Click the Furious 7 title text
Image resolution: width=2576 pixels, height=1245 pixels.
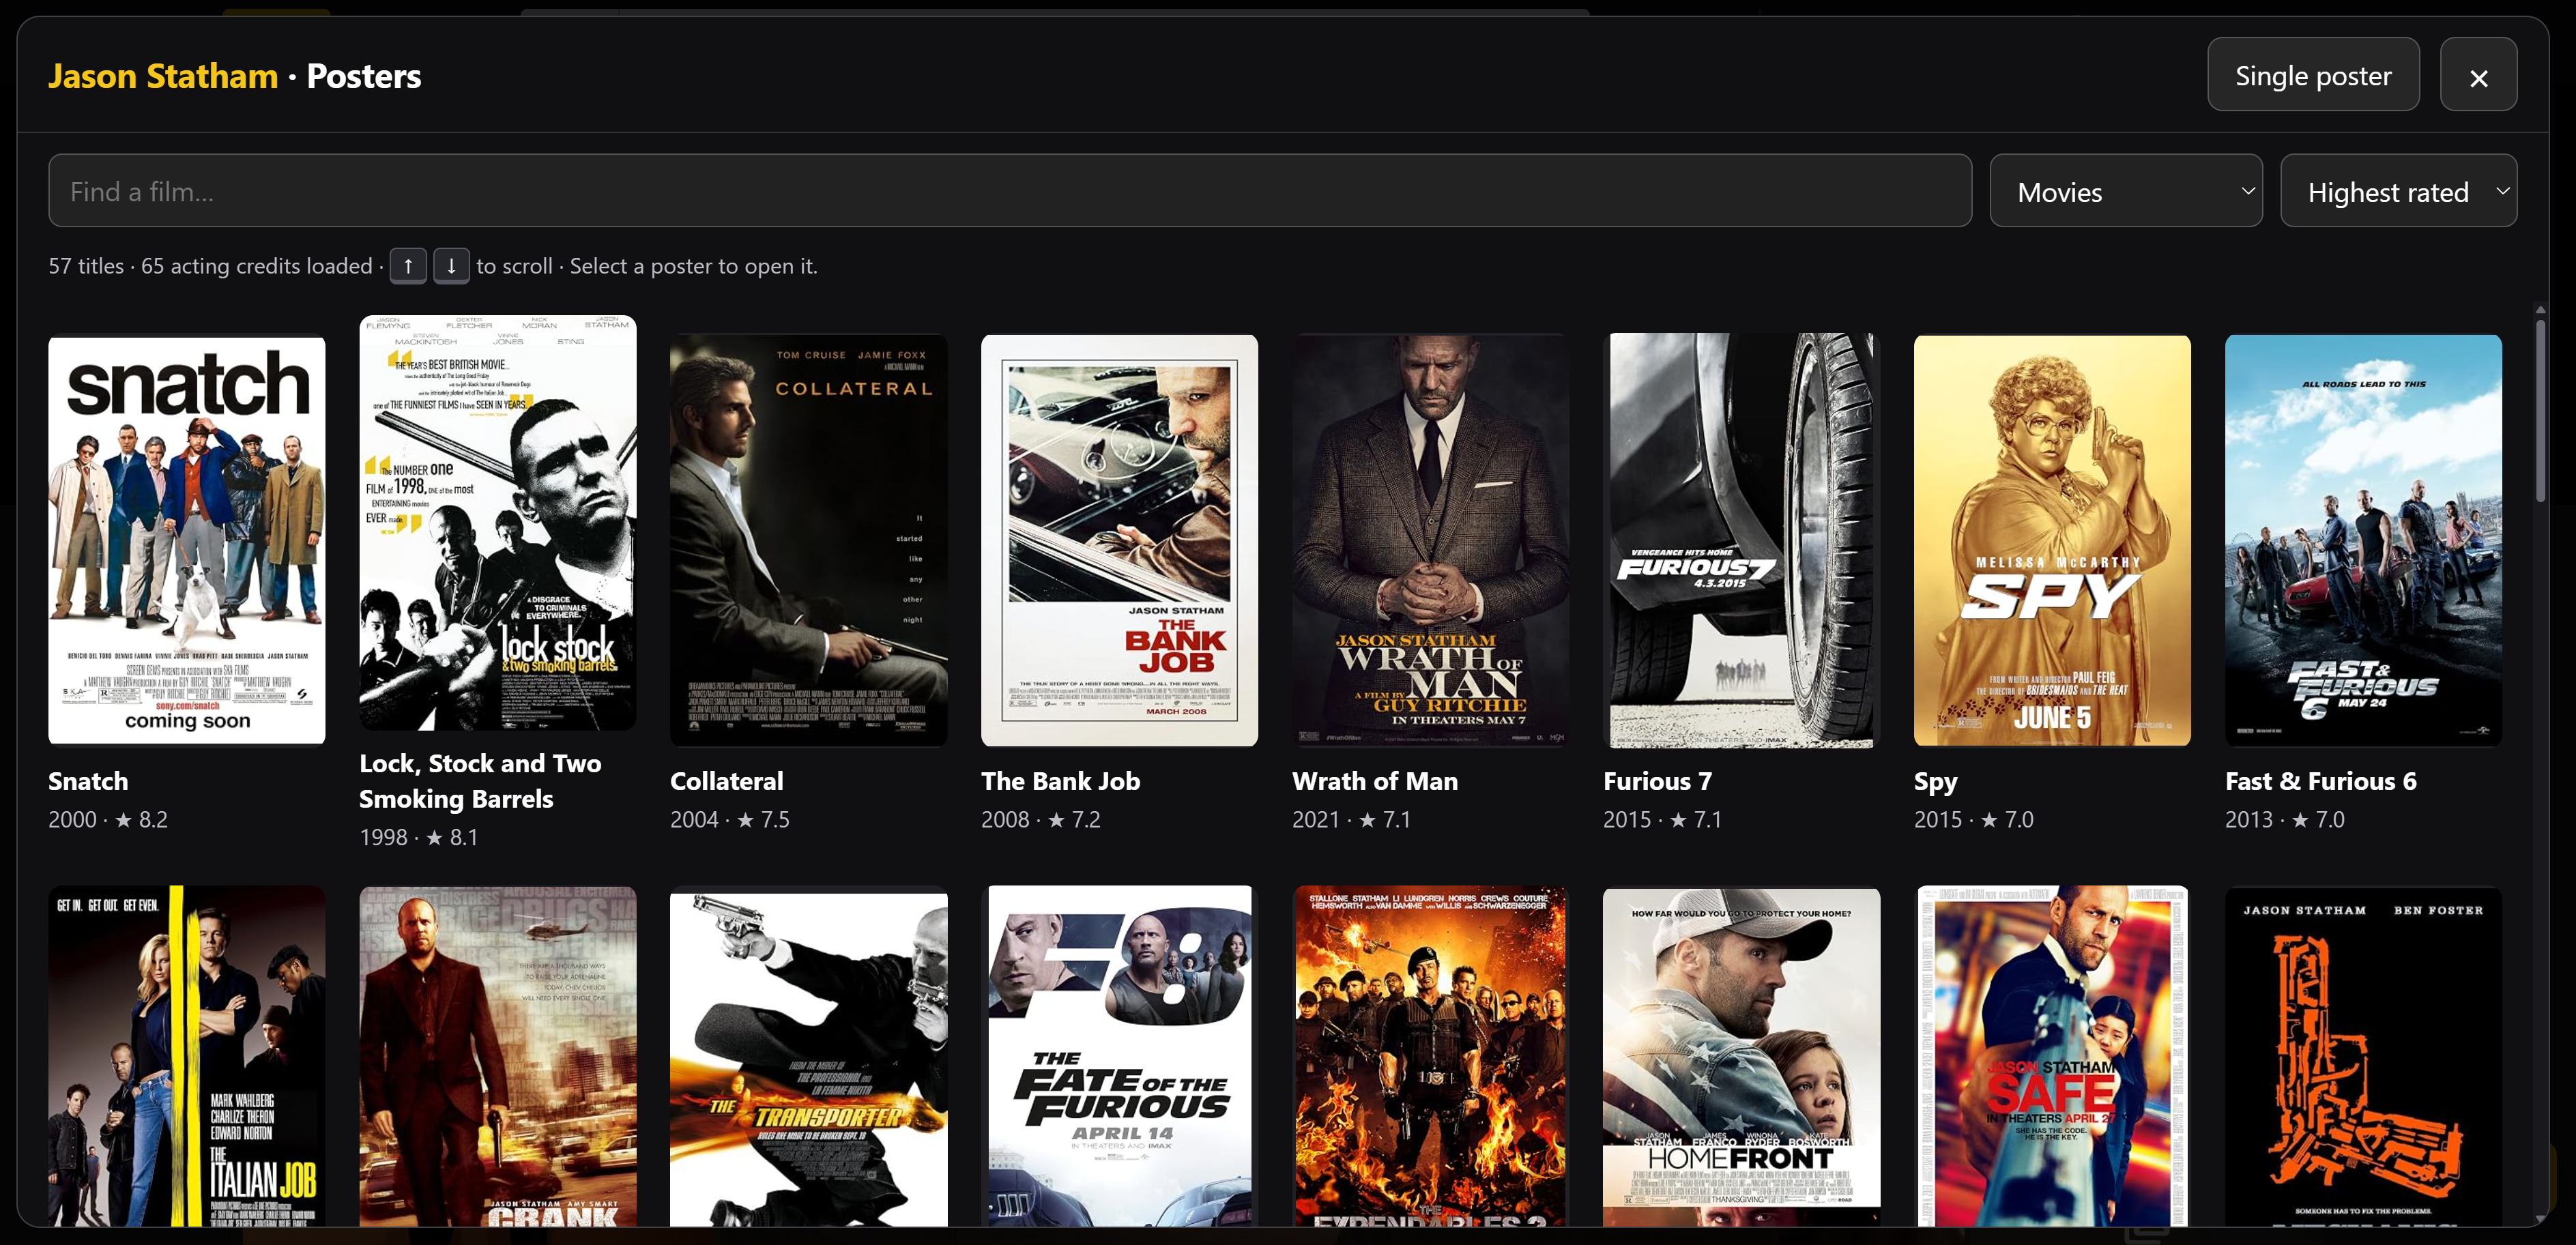tap(1657, 781)
